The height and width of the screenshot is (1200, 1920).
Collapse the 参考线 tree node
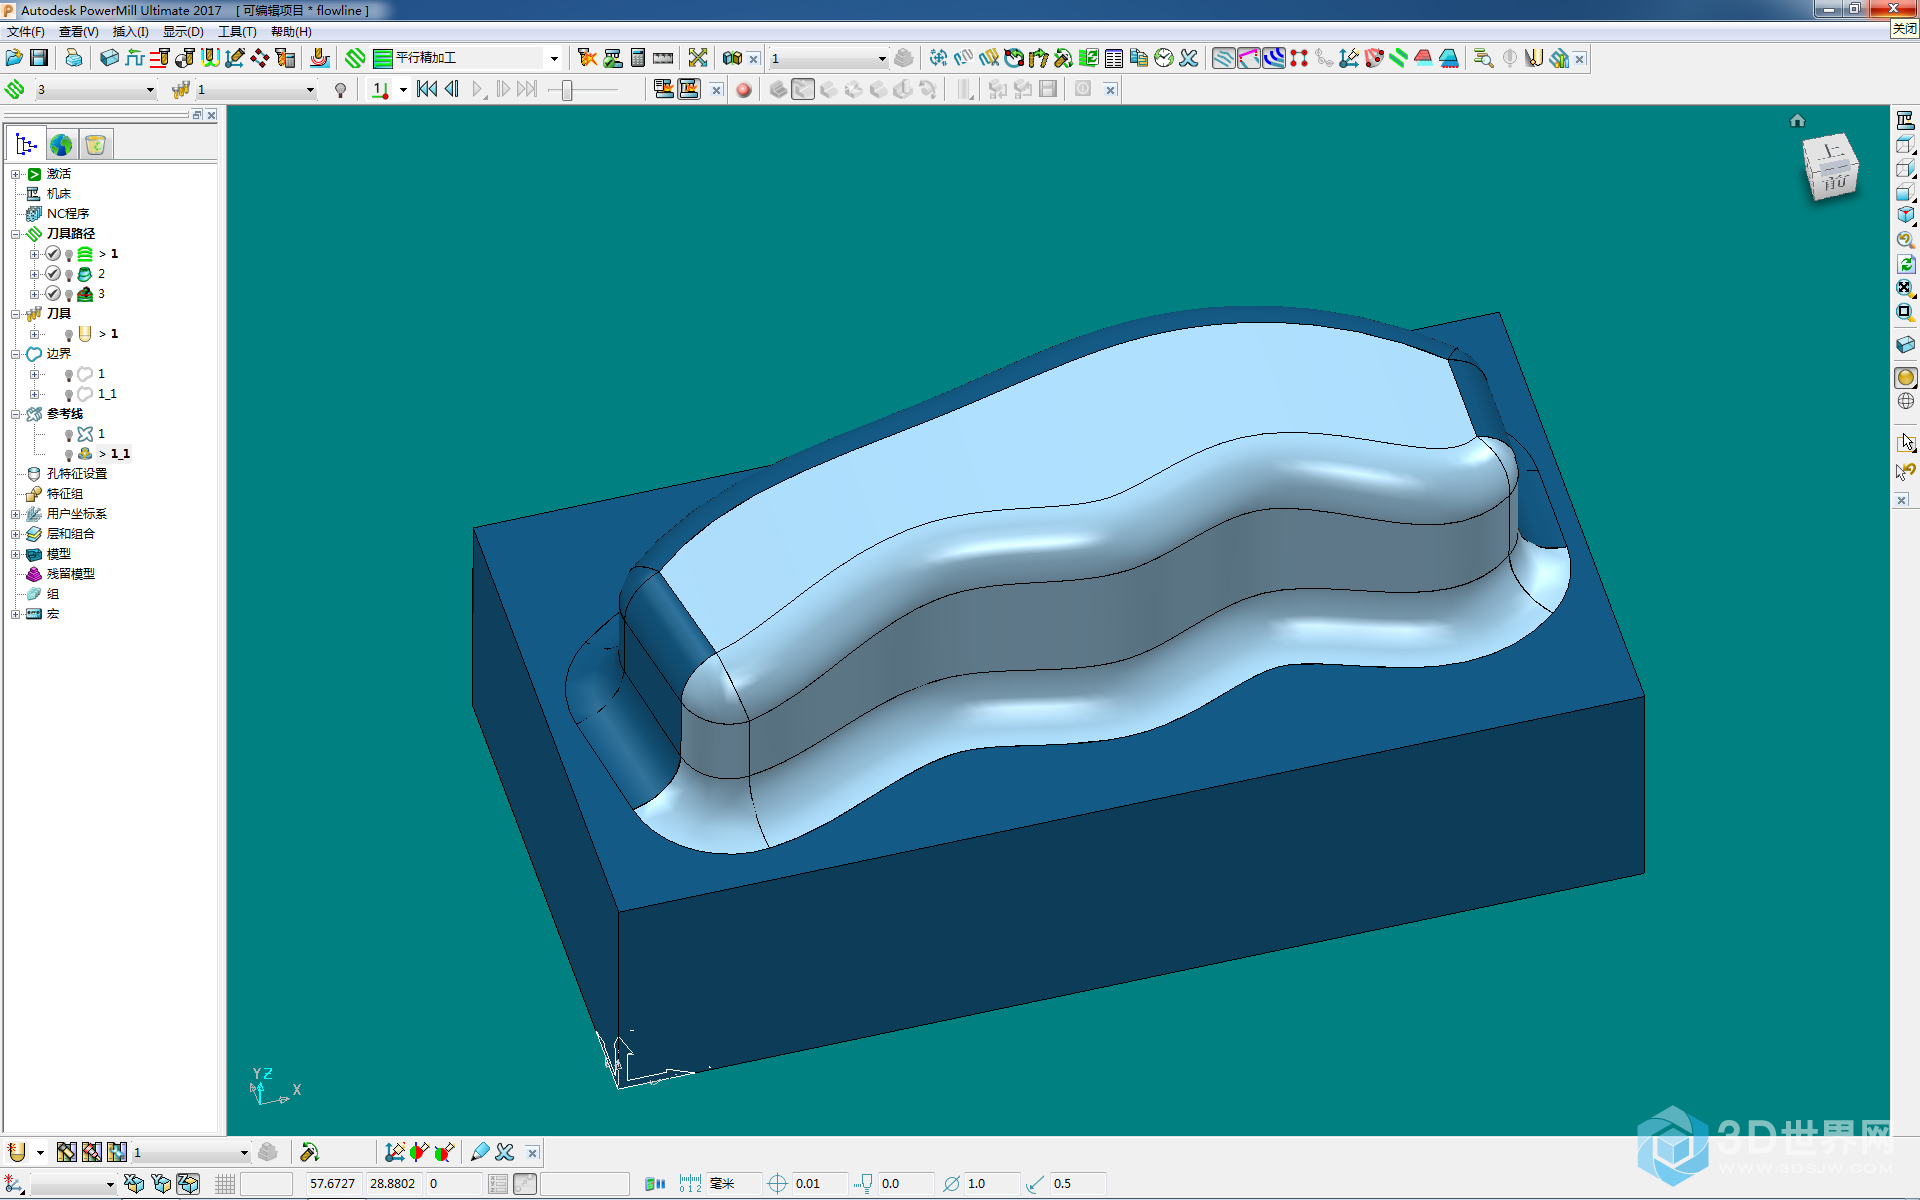[15, 414]
